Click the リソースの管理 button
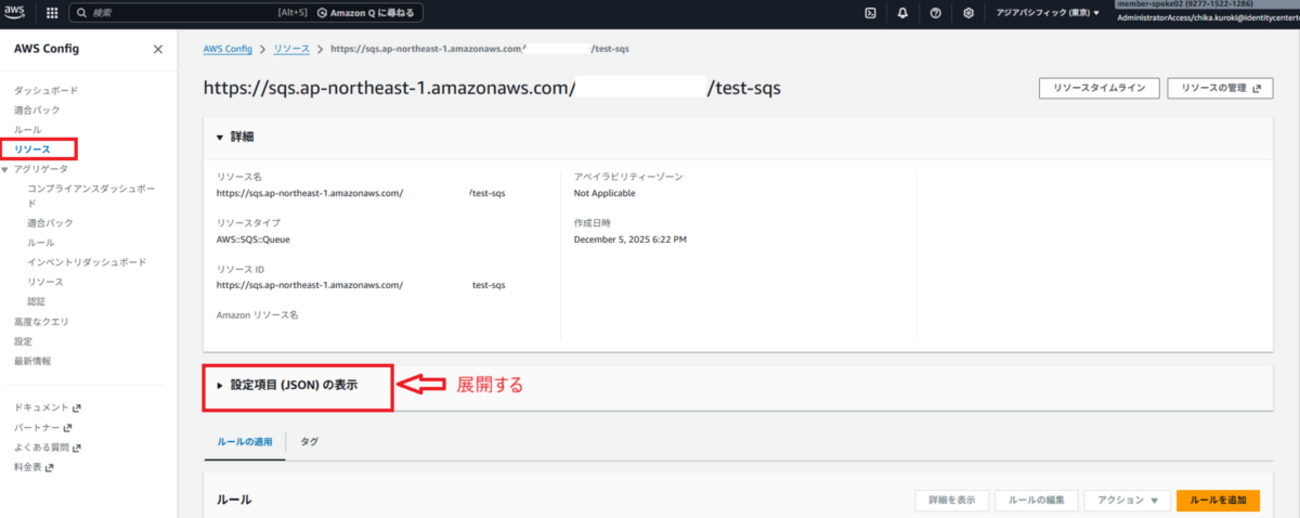The width and height of the screenshot is (1300, 518). click(x=1220, y=88)
